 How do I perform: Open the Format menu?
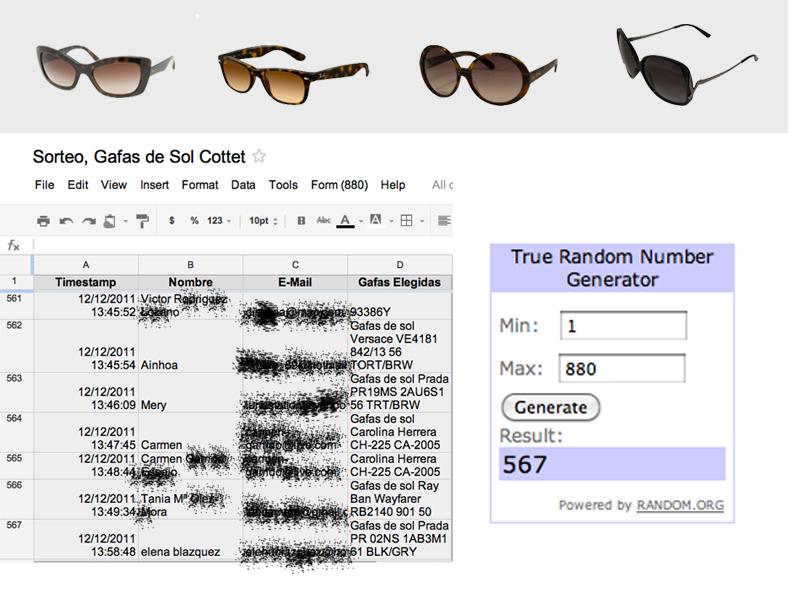point(200,185)
